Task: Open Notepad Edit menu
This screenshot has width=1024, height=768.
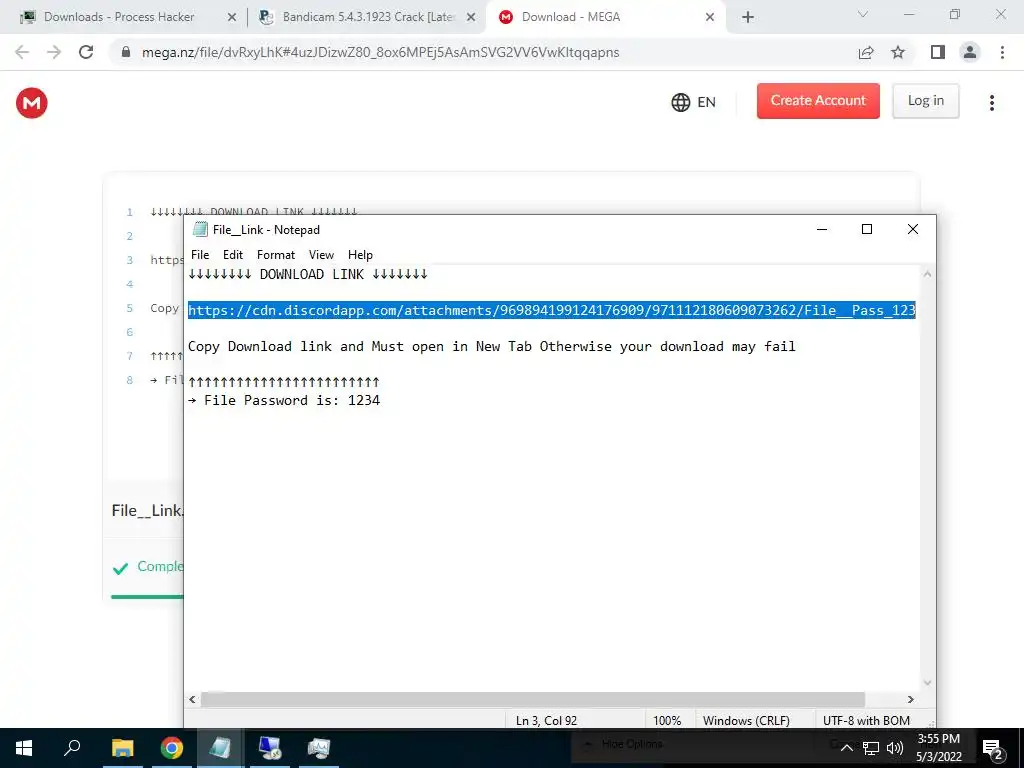Action: tap(232, 255)
